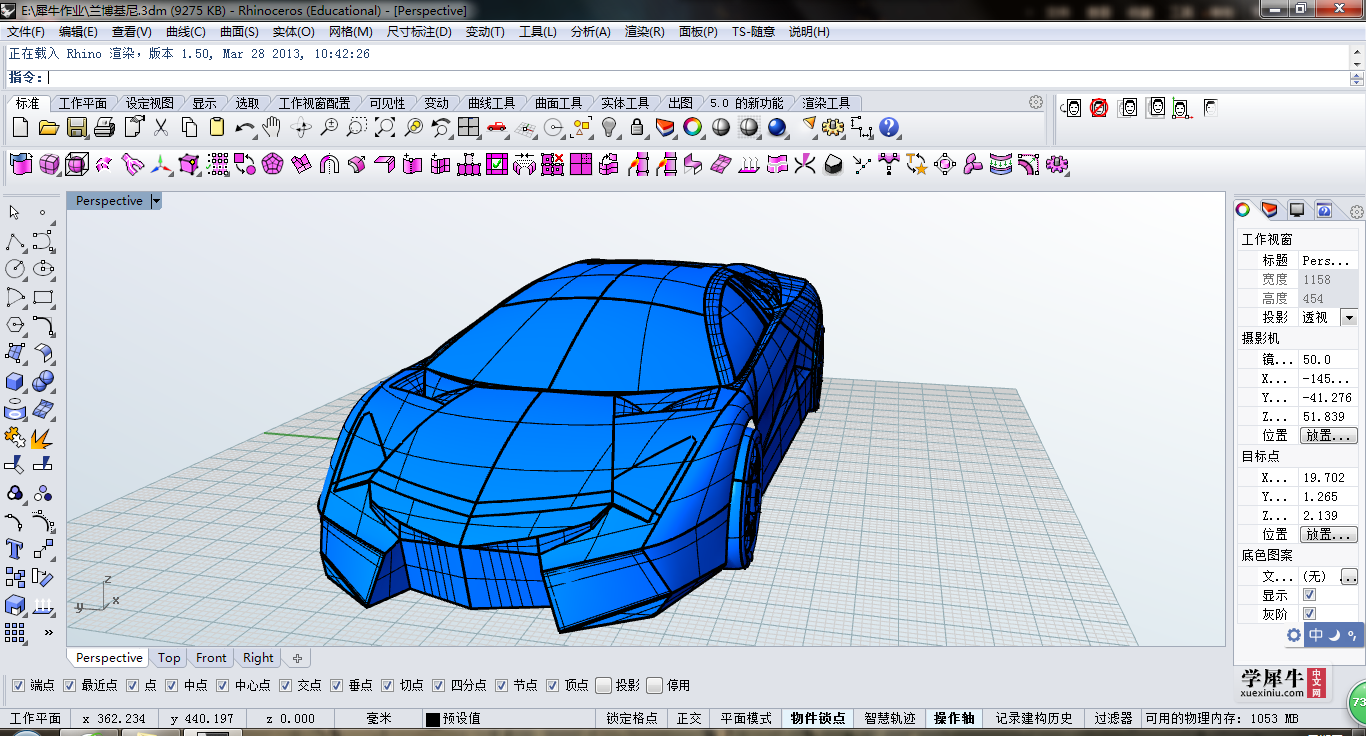Click the Paste clipboard icon
This screenshot has width=1366, height=736.
[216, 127]
